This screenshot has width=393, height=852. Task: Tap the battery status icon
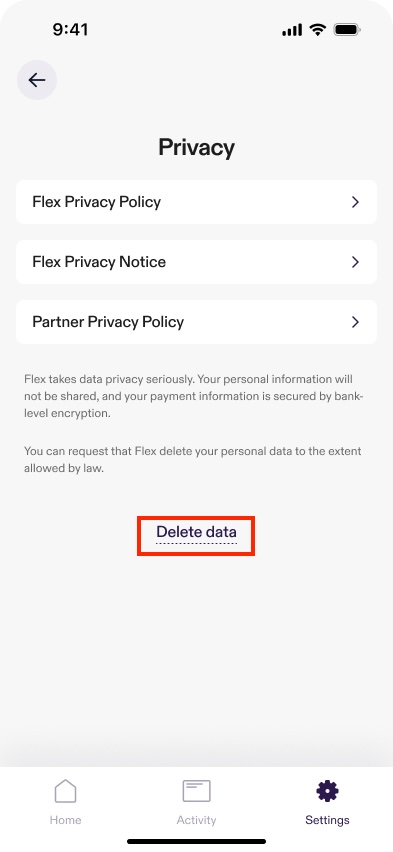(347, 29)
